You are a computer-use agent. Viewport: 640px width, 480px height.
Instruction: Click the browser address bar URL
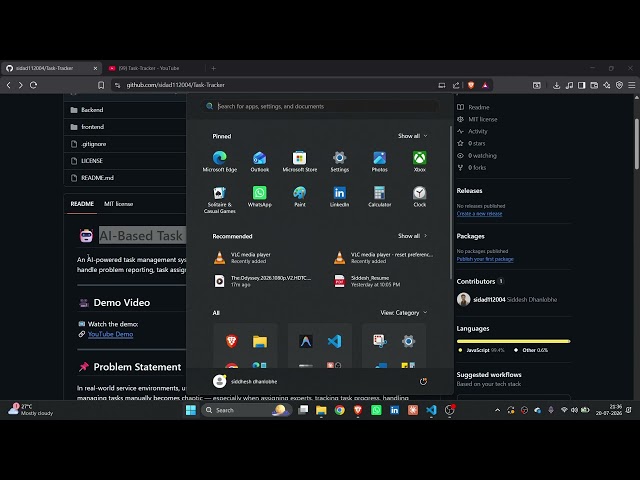point(176,85)
